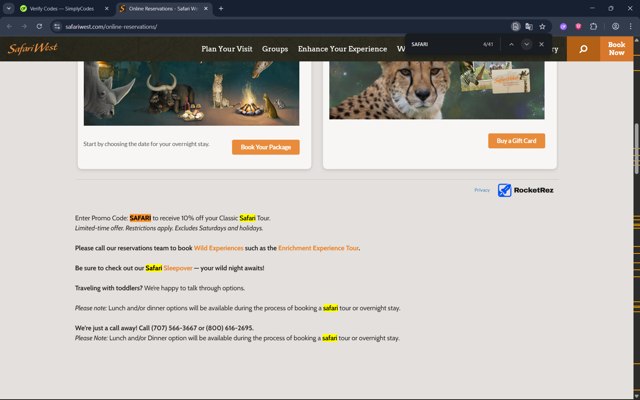
Task: Open the red shield extension icon
Action: [x=578, y=27]
